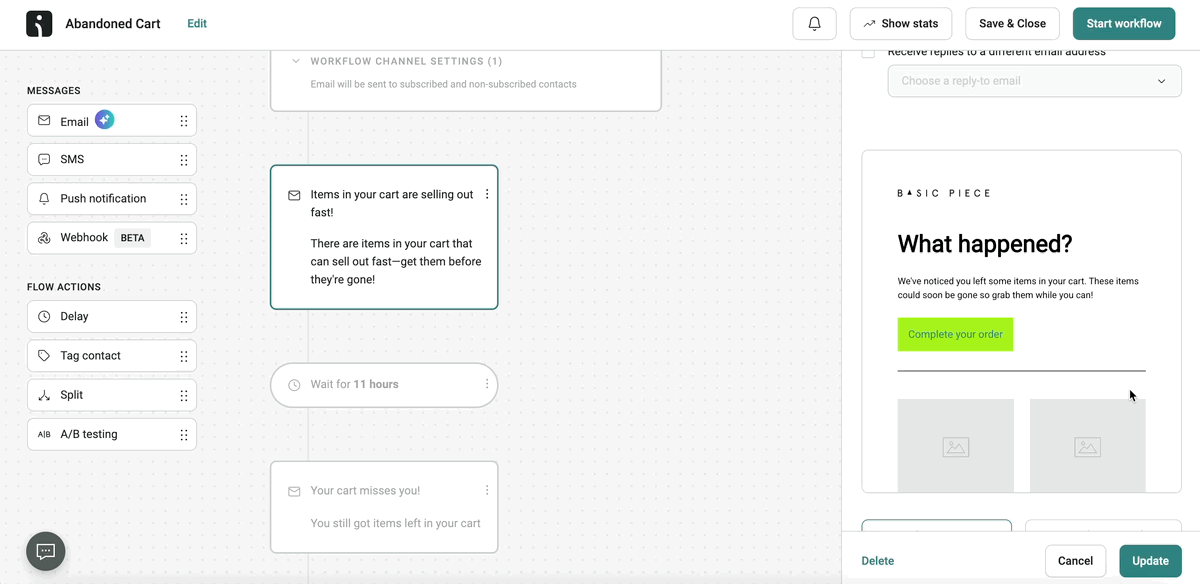The height and width of the screenshot is (584, 1200).
Task: Click drag handle of A/B testing block
Action: 184,435
